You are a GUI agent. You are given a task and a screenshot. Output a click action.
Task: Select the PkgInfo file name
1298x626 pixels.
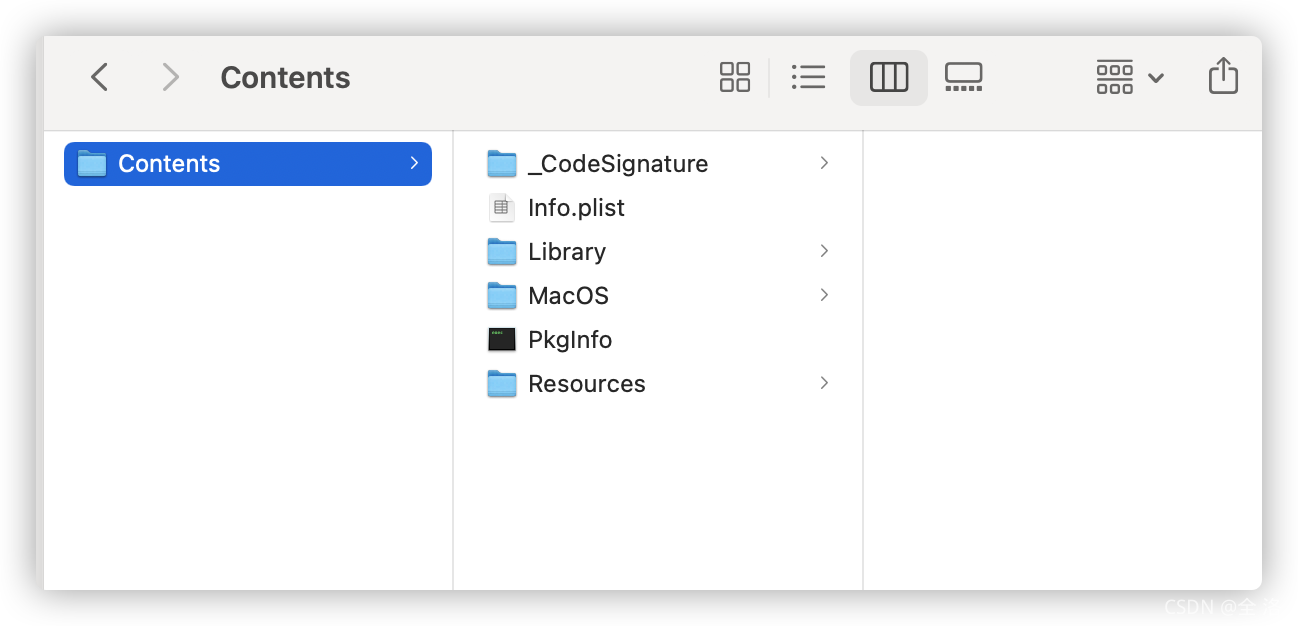(570, 340)
